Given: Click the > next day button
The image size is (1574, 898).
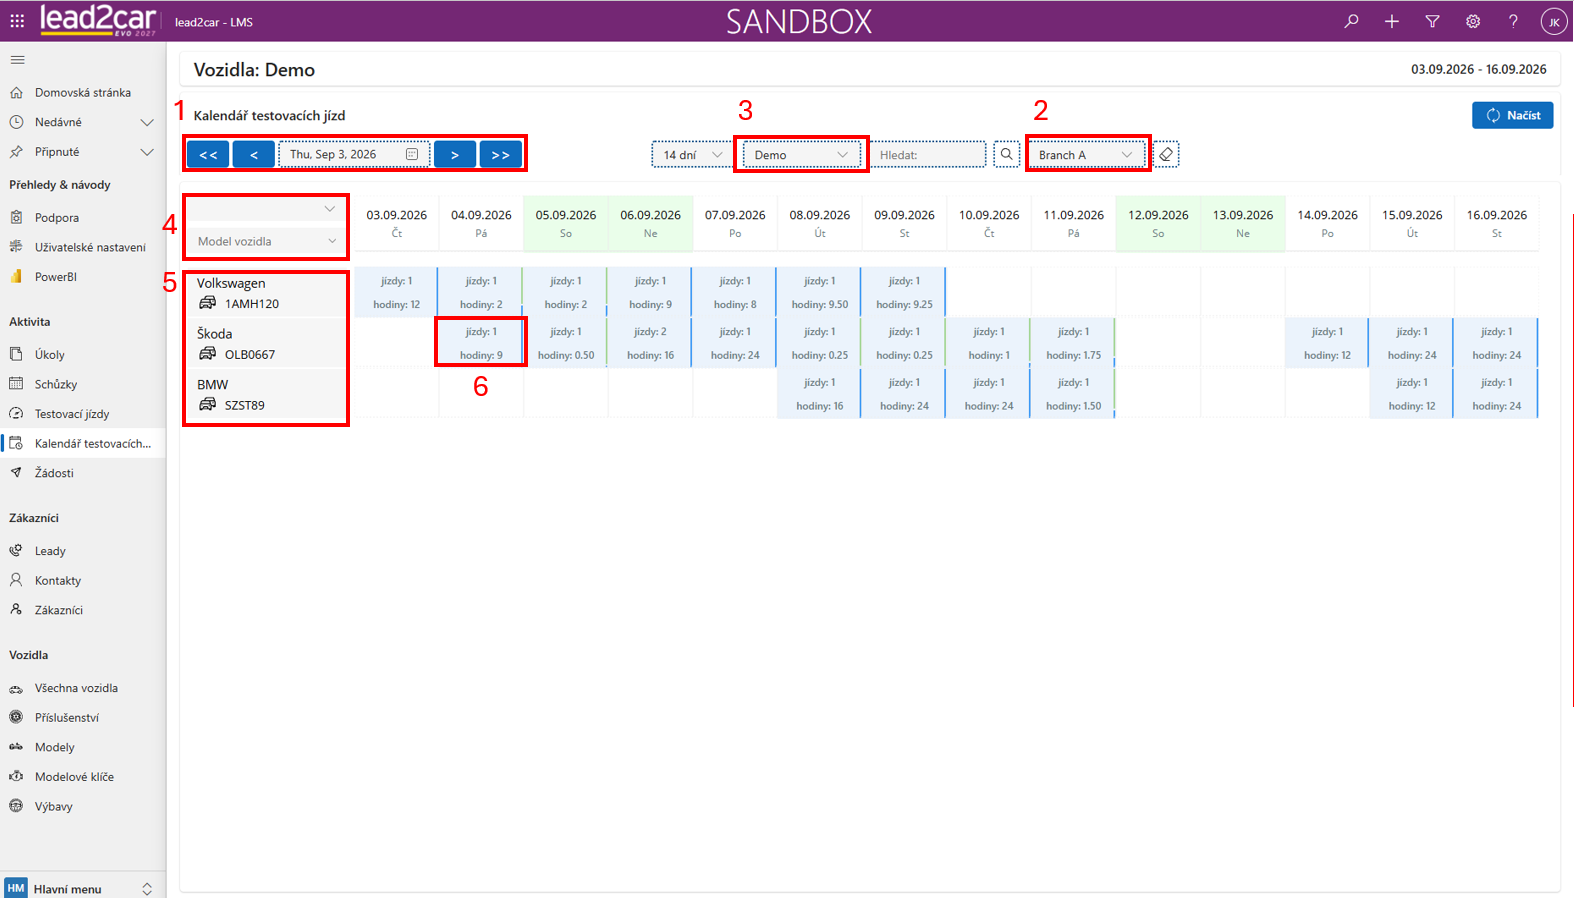Looking at the screenshot, I should pyautogui.click(x=455, y=155).
